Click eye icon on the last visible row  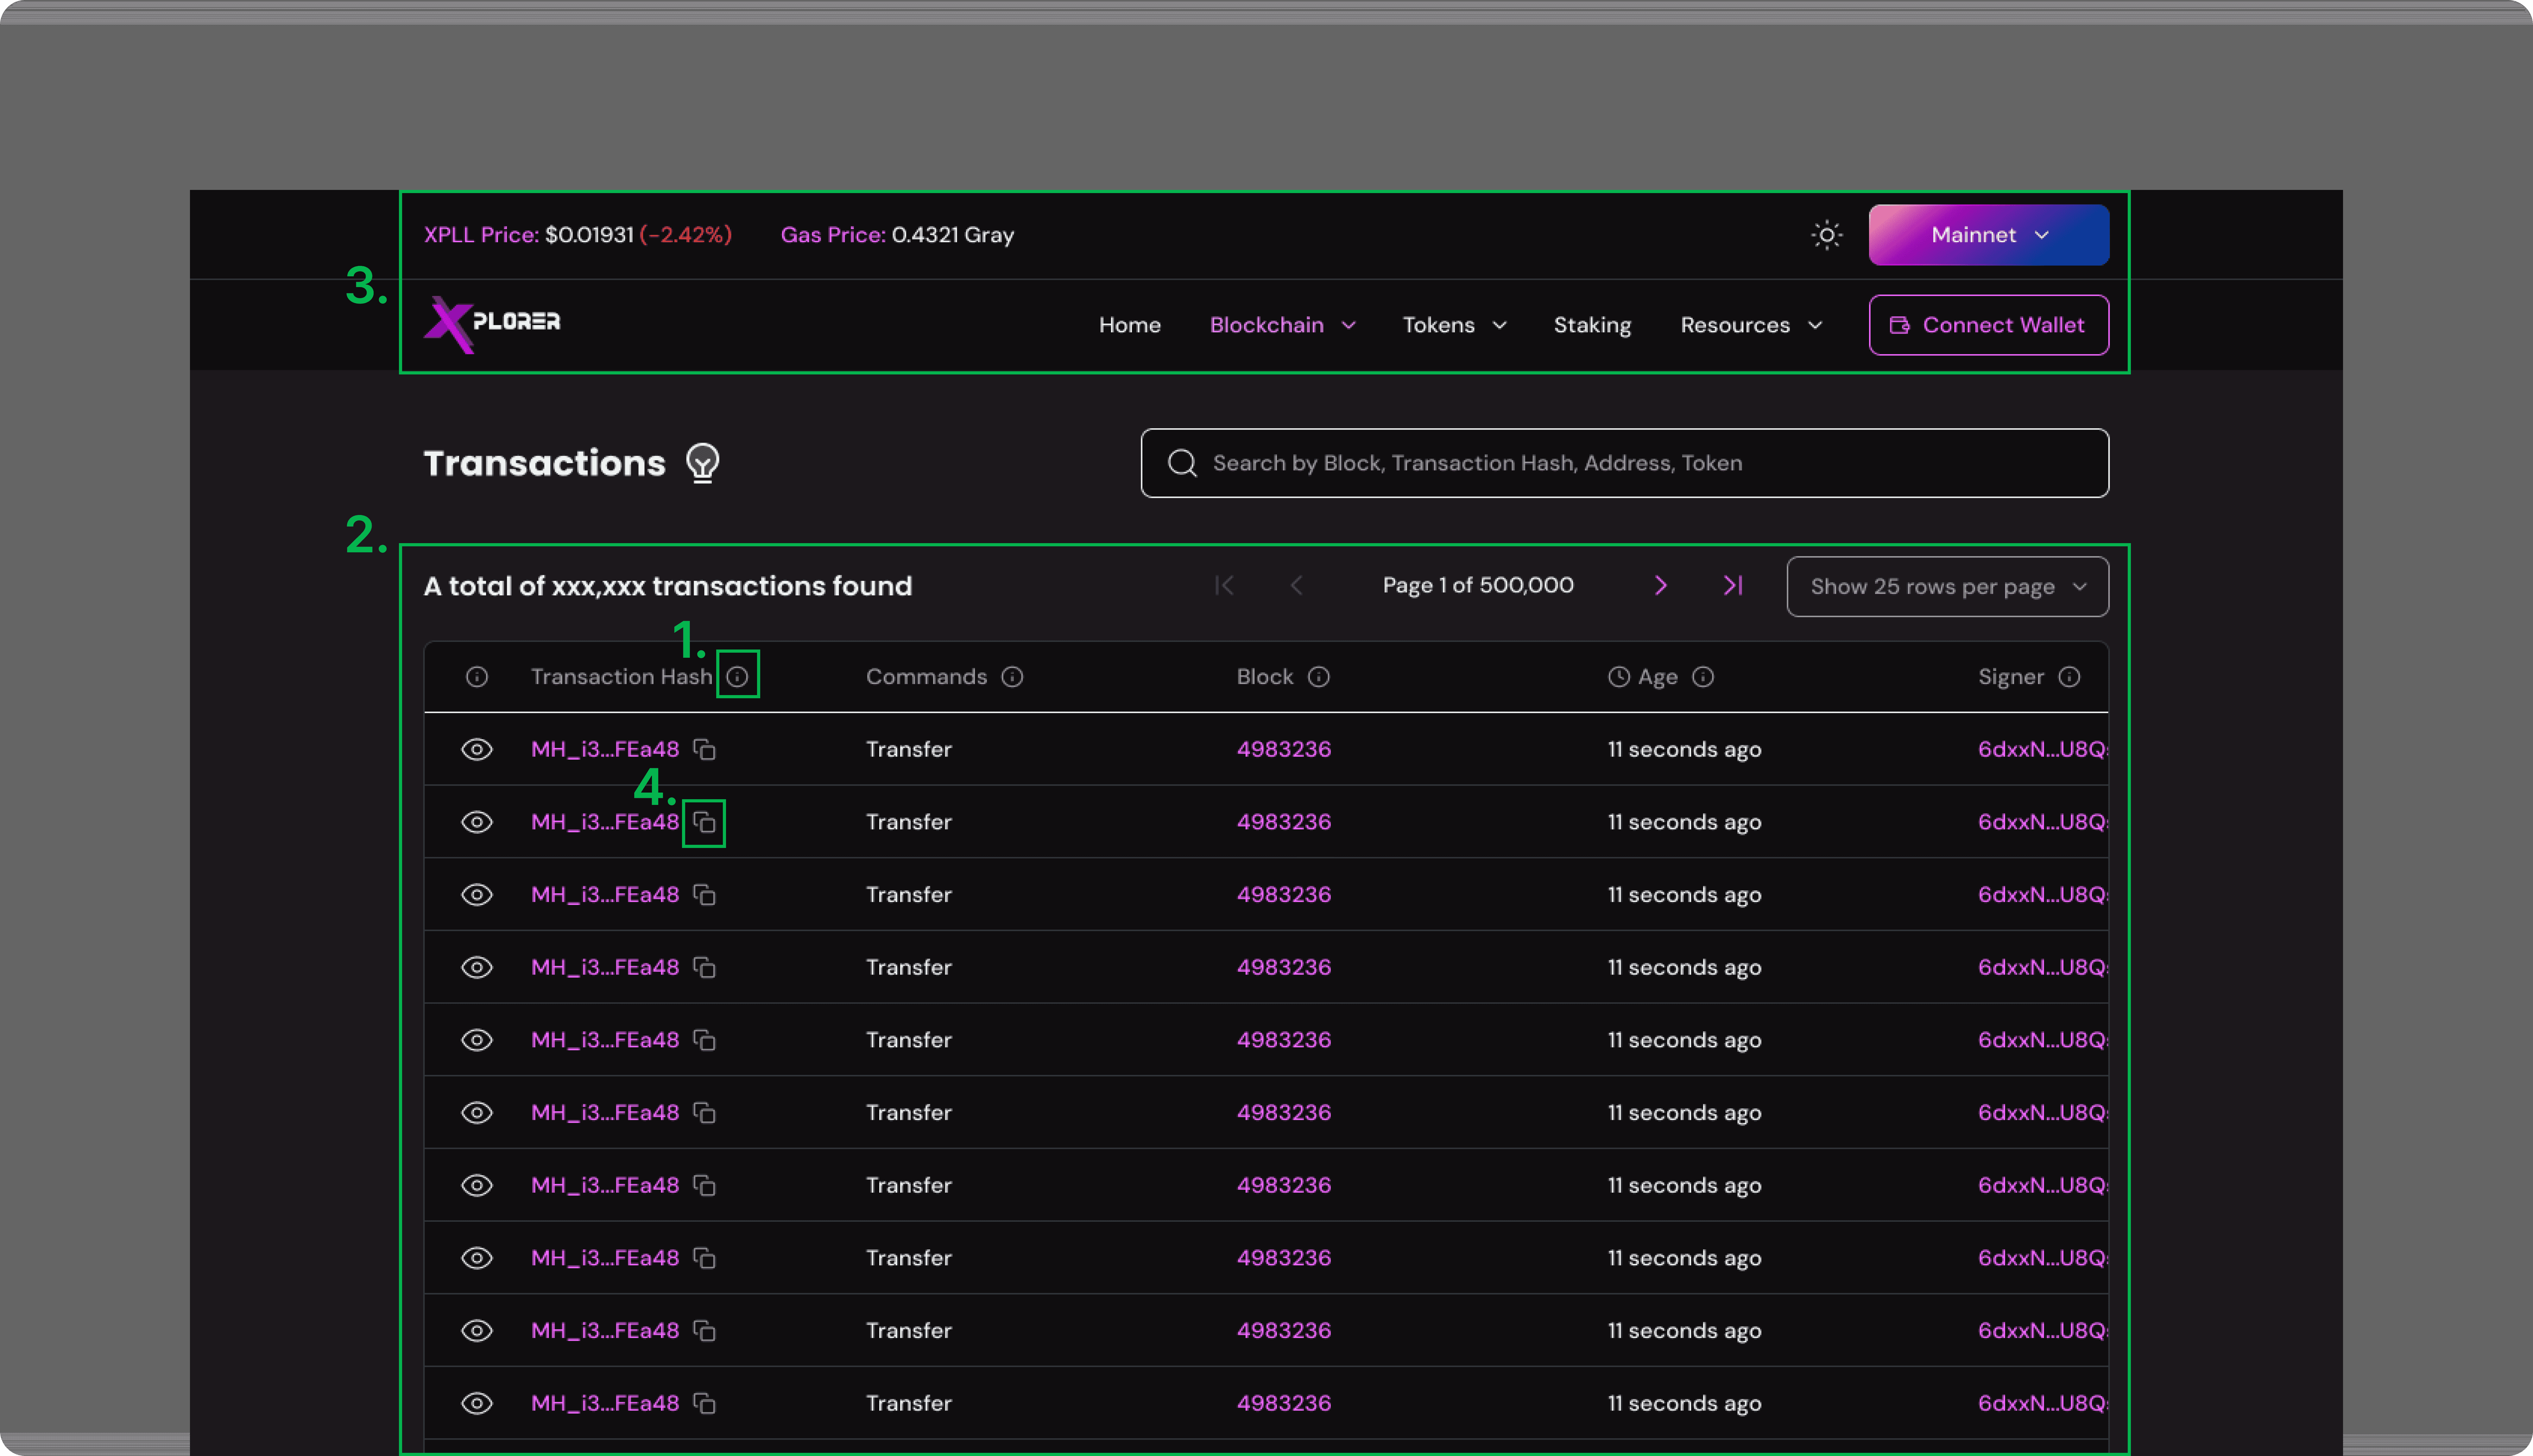(x=477, y=1403)
